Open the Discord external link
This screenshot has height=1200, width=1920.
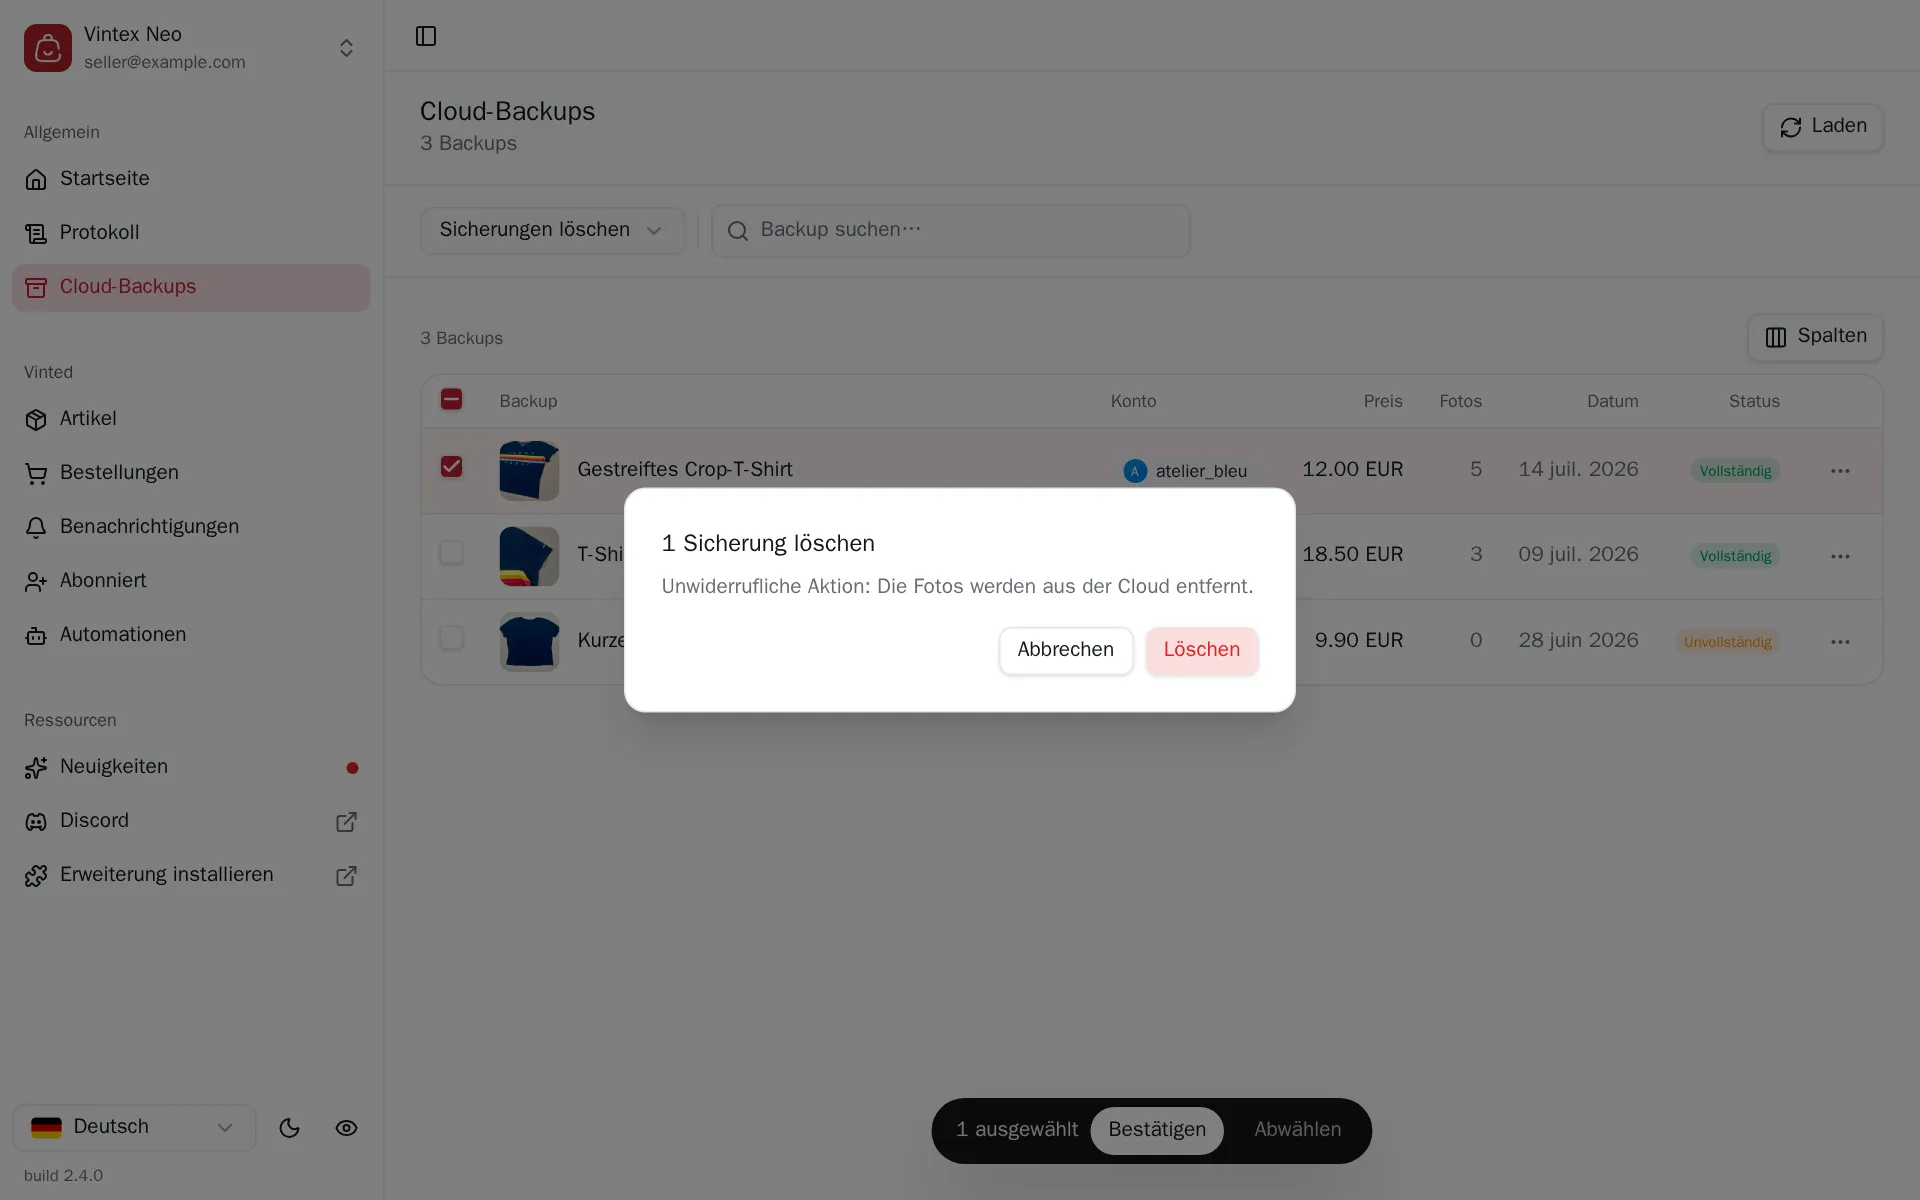coord(191,821)
